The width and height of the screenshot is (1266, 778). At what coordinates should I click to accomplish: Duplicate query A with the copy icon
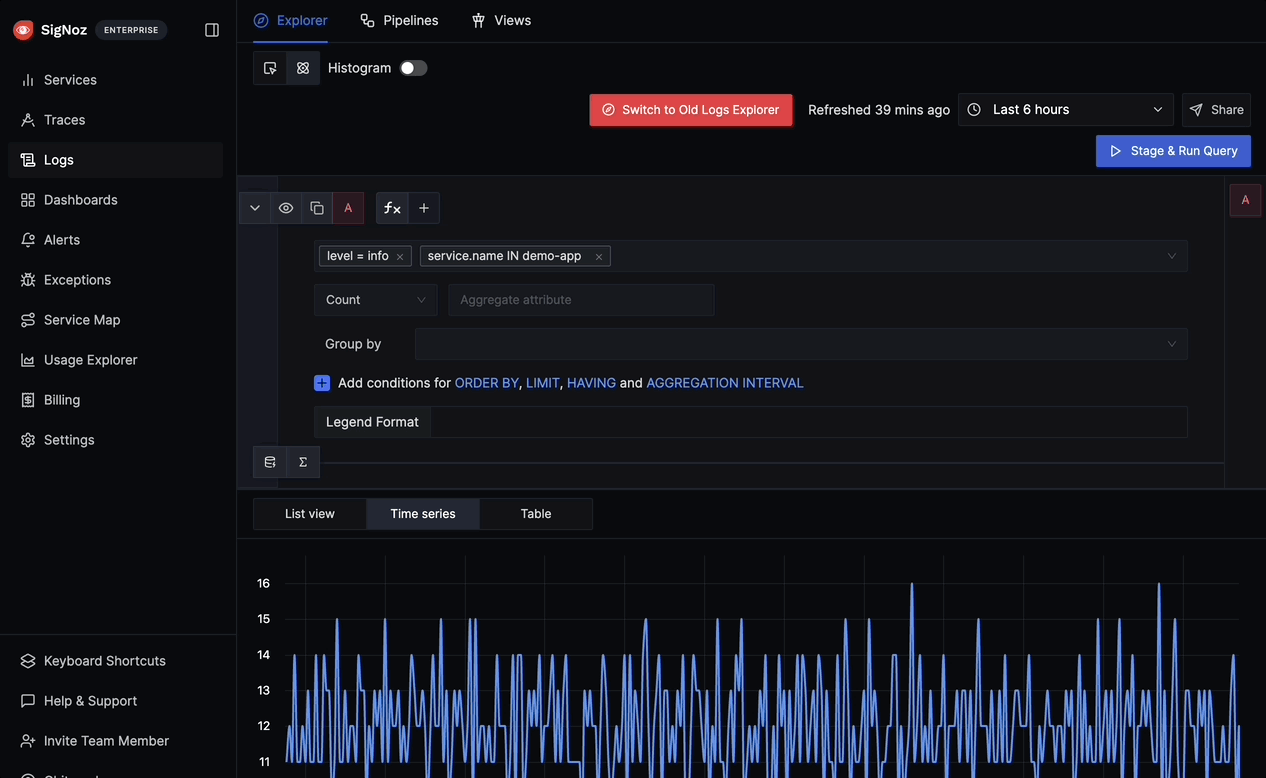[x=317, y=208]
